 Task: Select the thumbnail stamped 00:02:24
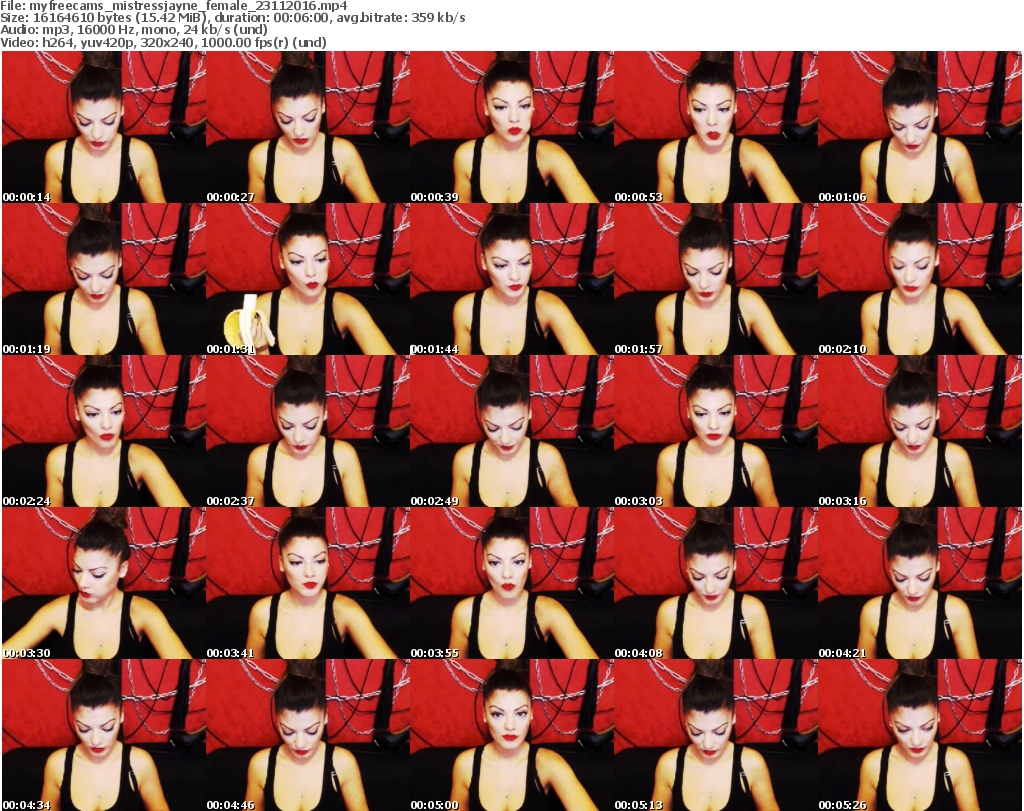click(x=104, y=431)
